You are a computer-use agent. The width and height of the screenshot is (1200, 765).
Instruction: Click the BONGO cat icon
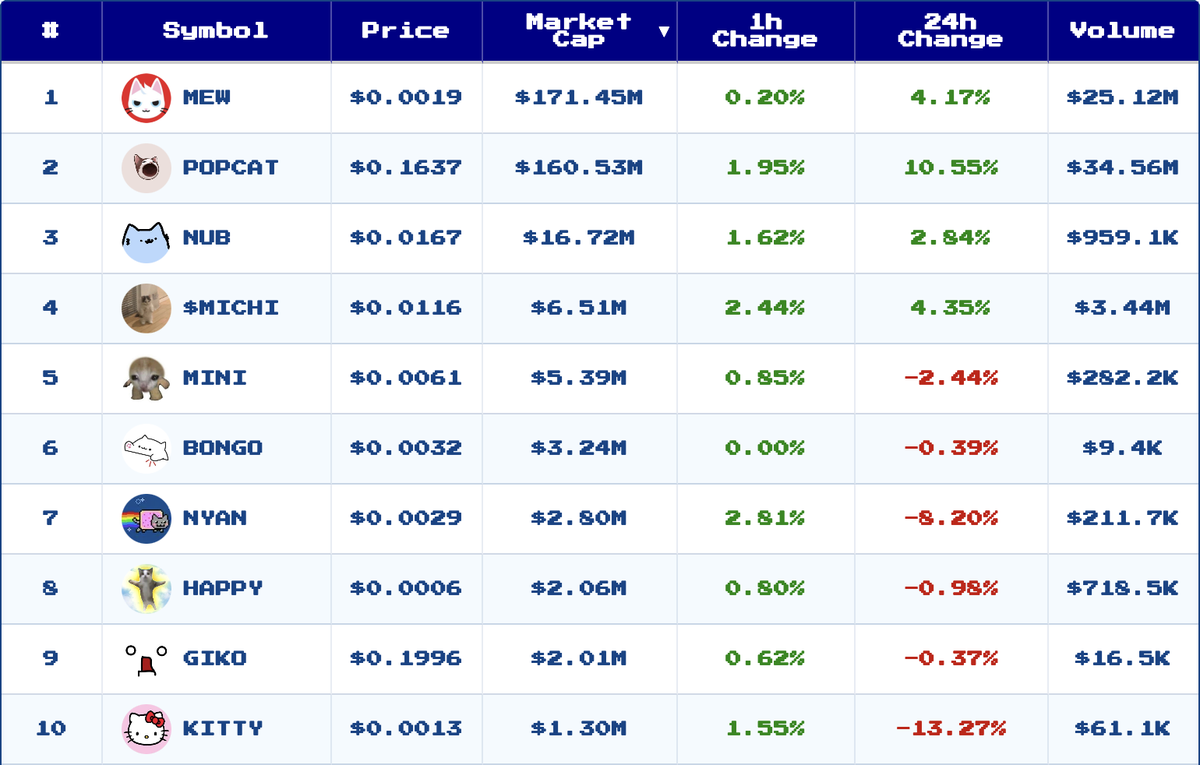click(x=146, y=448)
